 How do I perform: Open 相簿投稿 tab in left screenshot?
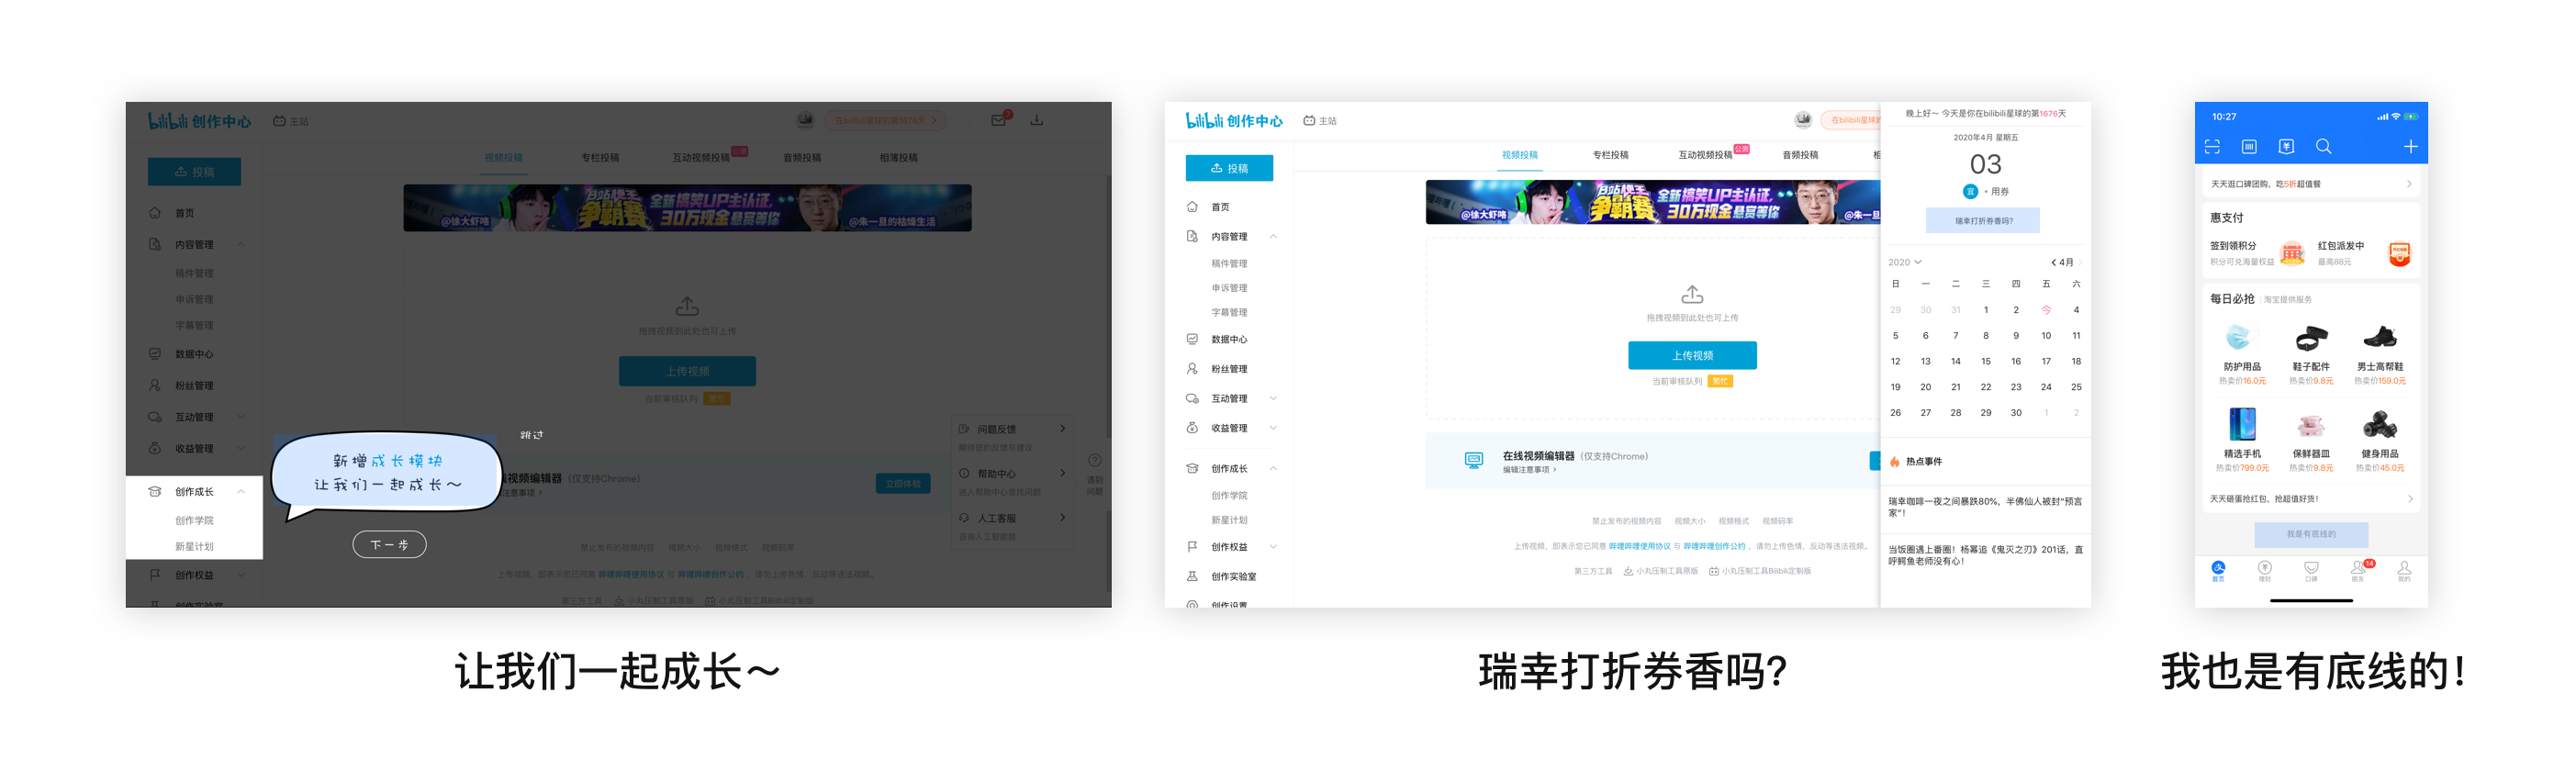point(898,157)
